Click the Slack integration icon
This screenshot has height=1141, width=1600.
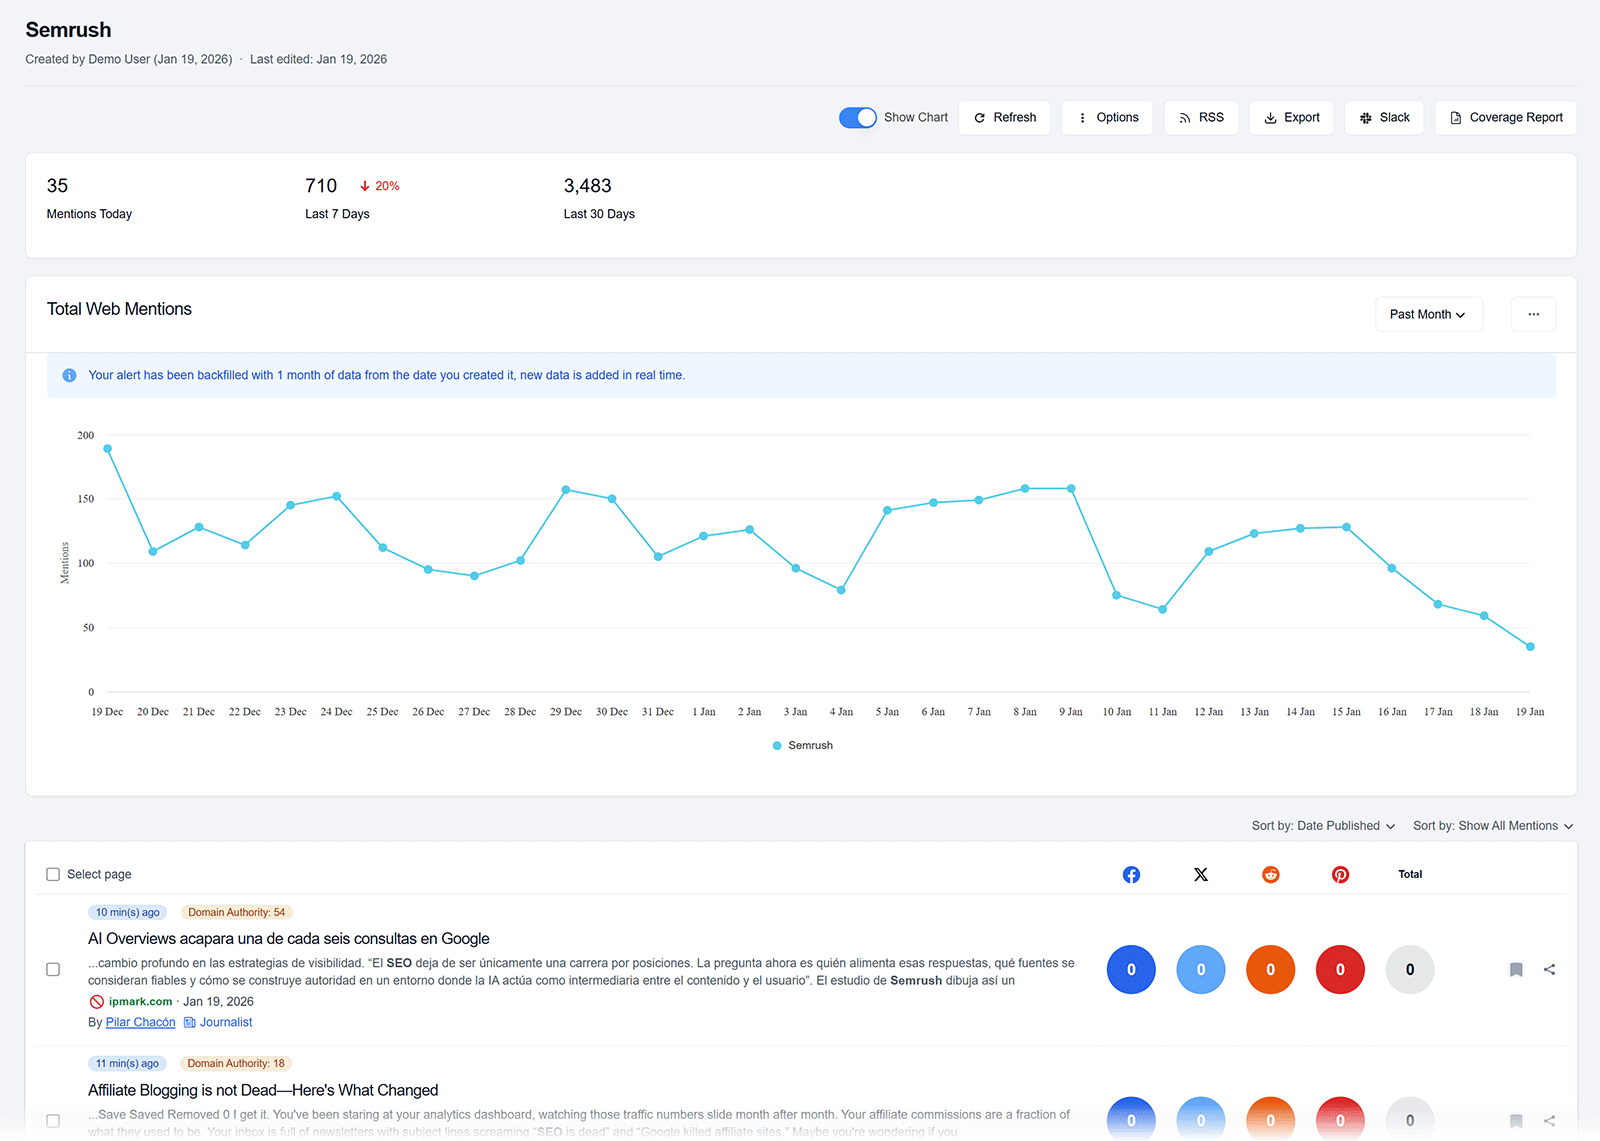click(1368, 117)
